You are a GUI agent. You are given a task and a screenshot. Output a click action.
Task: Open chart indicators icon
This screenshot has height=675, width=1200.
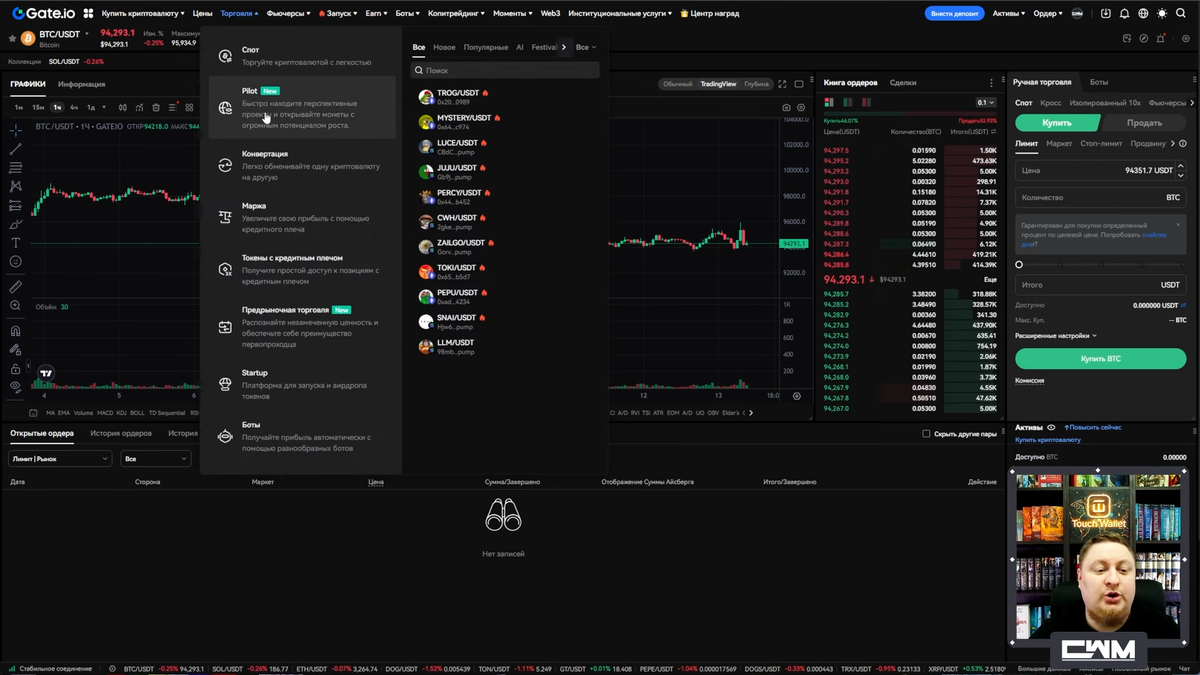pyautogui.click(x=139, y=107)
